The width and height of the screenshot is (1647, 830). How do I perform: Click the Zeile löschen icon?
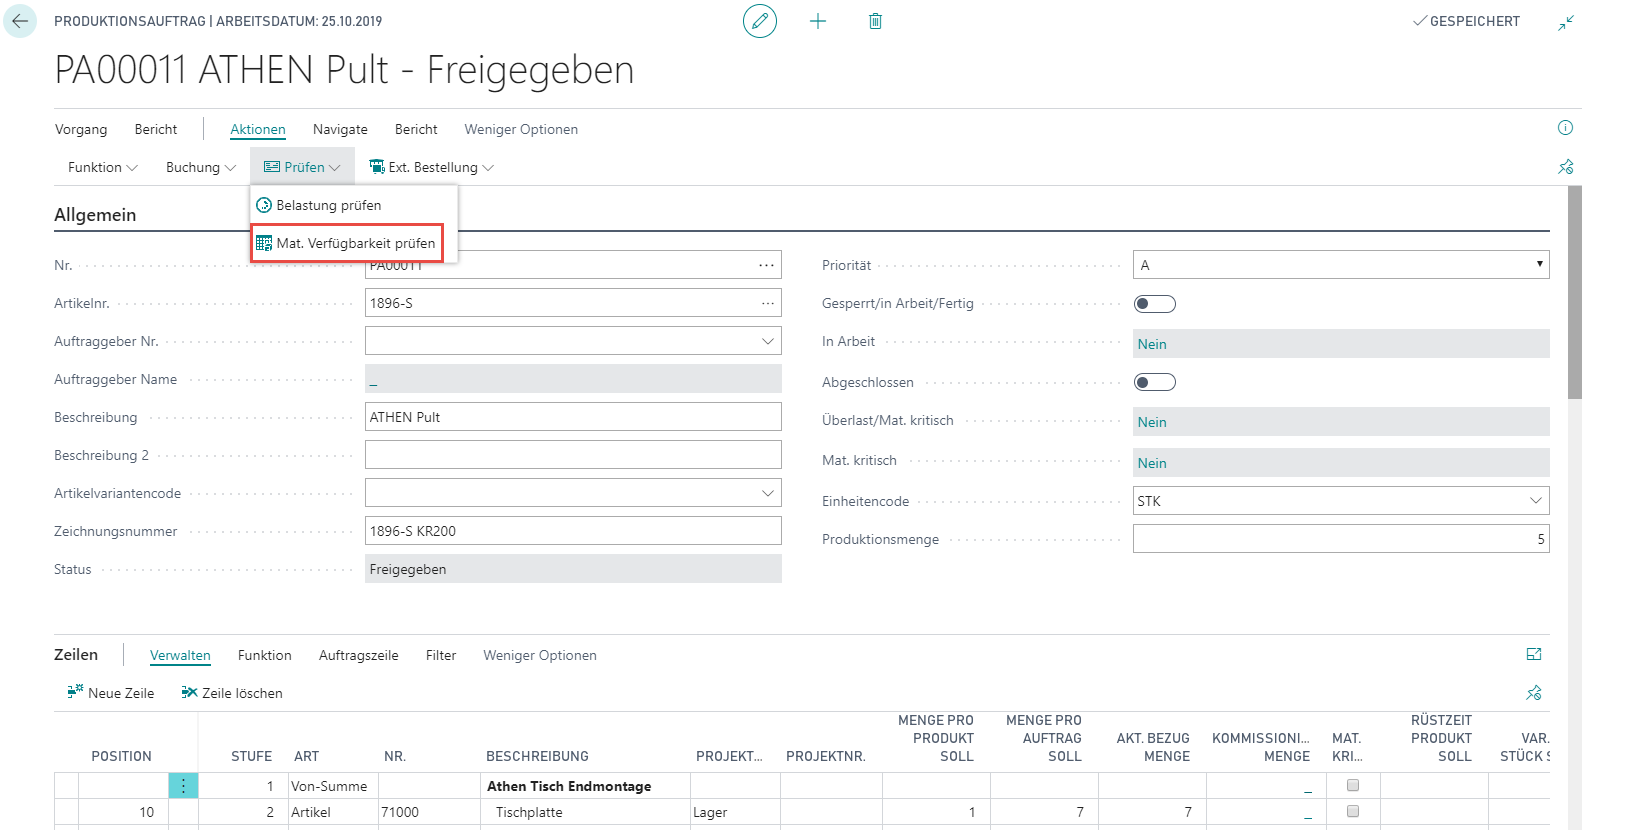[189, 692]
